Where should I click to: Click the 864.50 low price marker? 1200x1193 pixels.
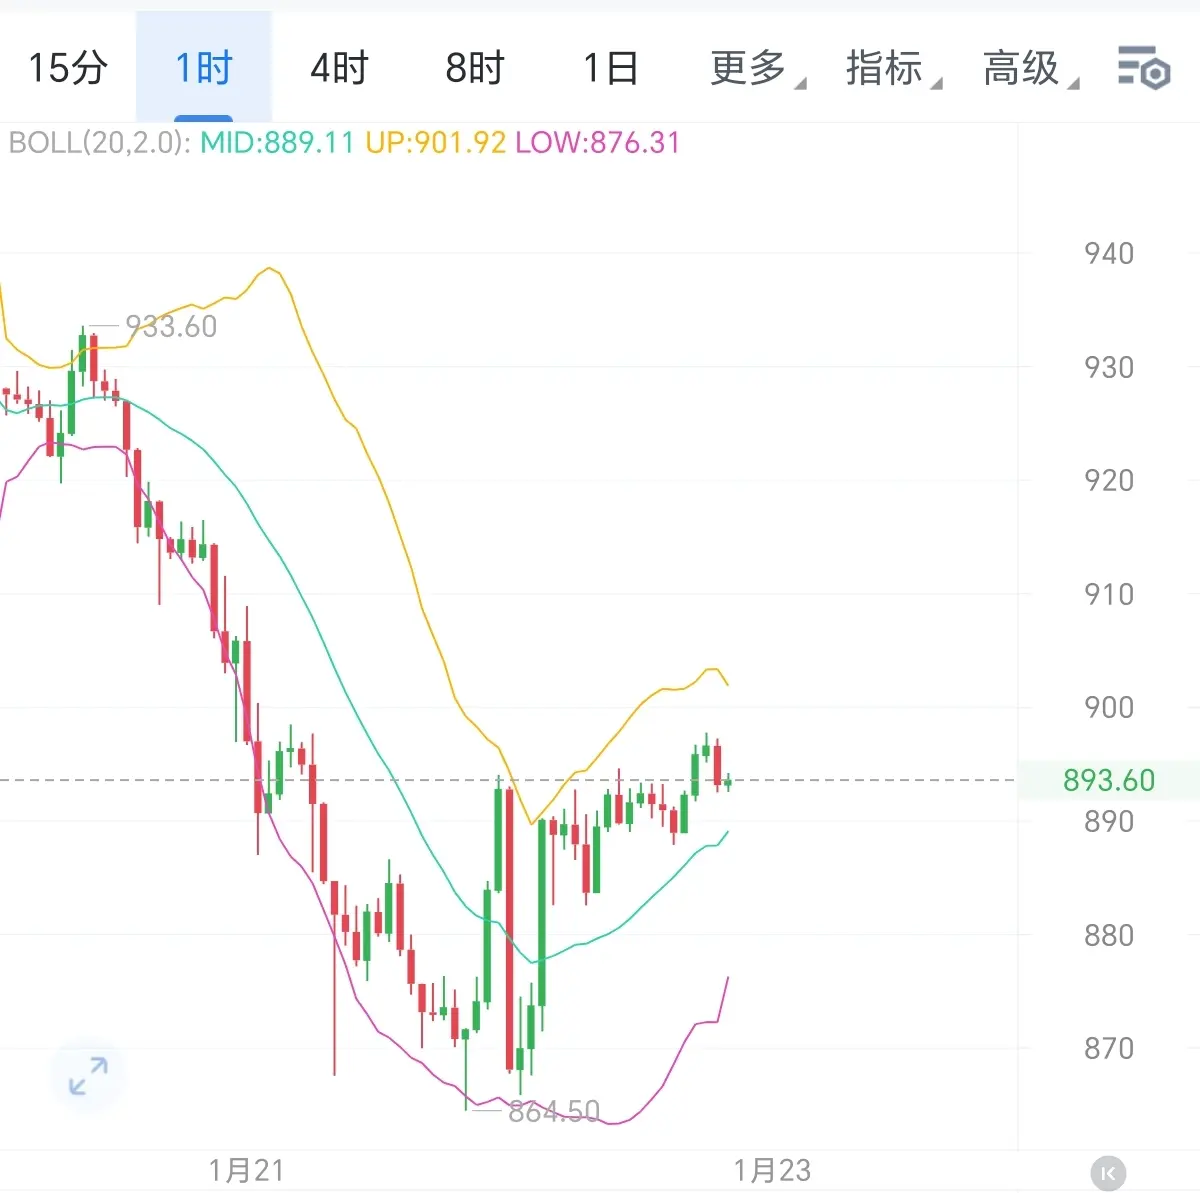[x=553, y=1111]
